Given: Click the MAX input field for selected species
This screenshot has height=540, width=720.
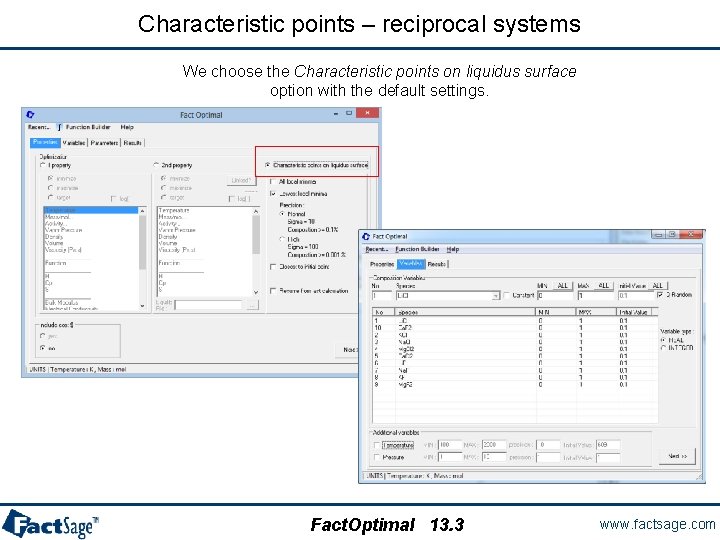Looking at the screenshot, I should (x=596, y=296).
